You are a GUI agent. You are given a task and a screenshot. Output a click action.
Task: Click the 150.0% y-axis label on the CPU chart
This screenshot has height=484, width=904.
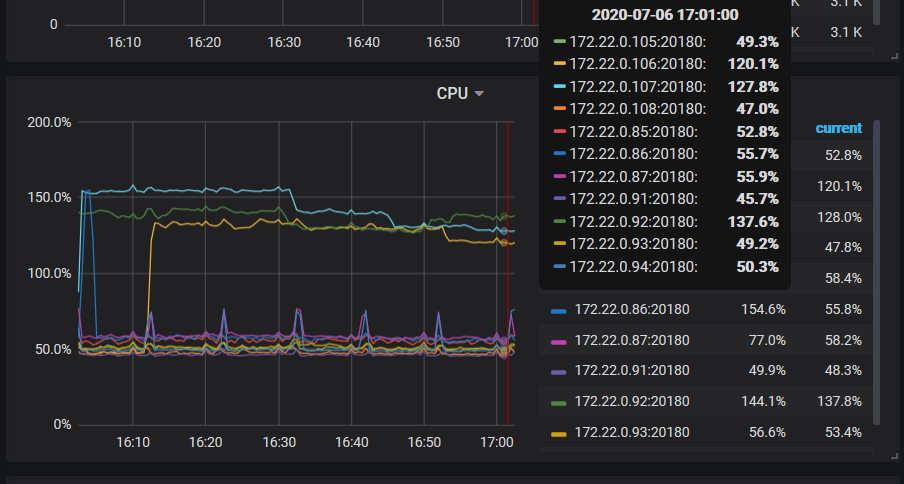(x=50, y=198)
